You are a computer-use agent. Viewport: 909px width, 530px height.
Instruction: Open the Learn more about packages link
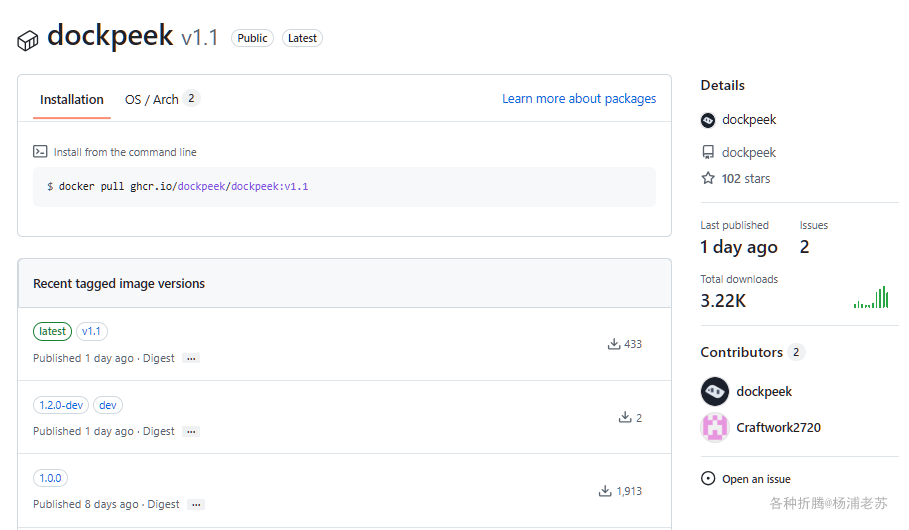tap(579, 99)
